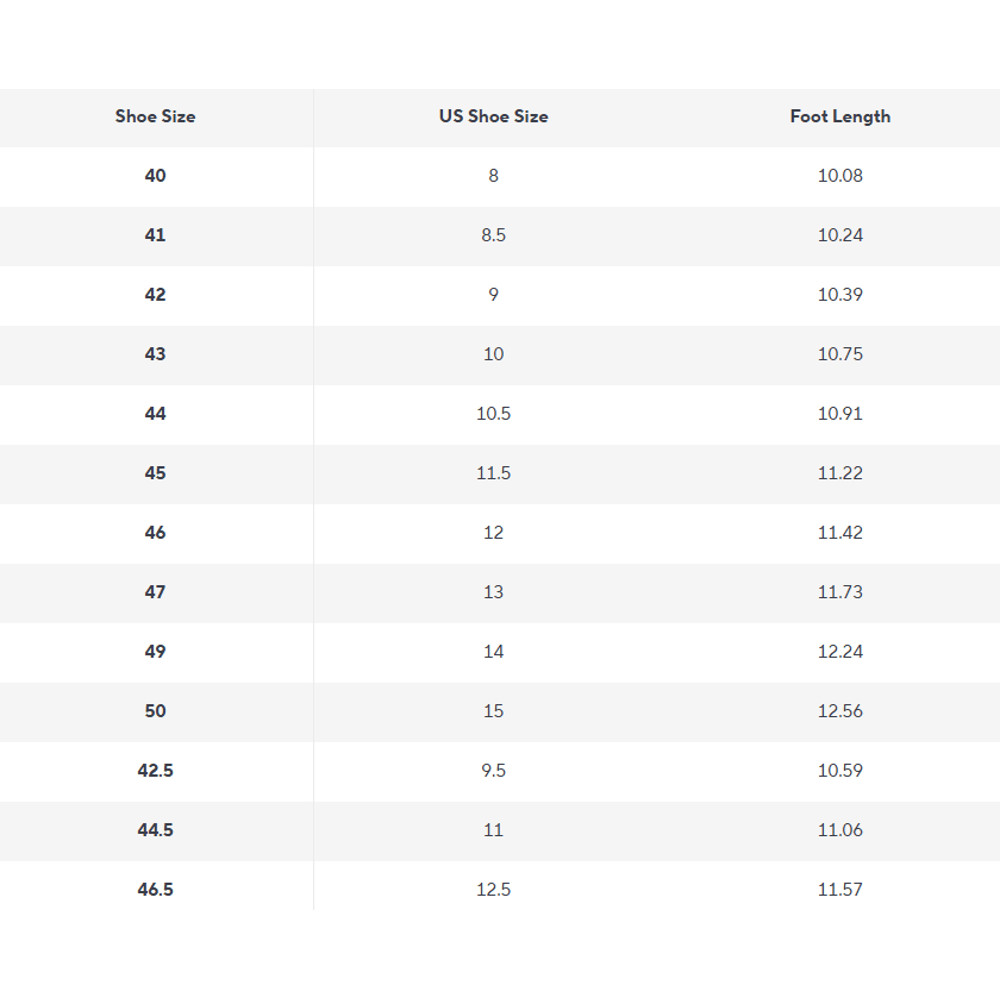Select shoe size 40 cell
This screenshot has height=1000, width=1000.
(155, 176)
